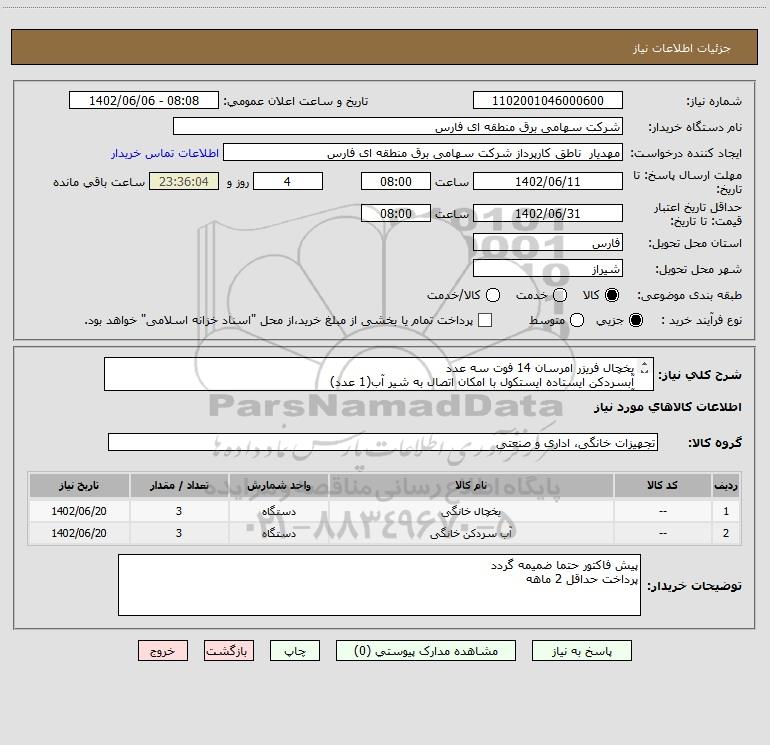Click the scroll arrows in شرح کلی نیاز box
The height and width of the screenshot is (745, 770).
tap(645, 368)
